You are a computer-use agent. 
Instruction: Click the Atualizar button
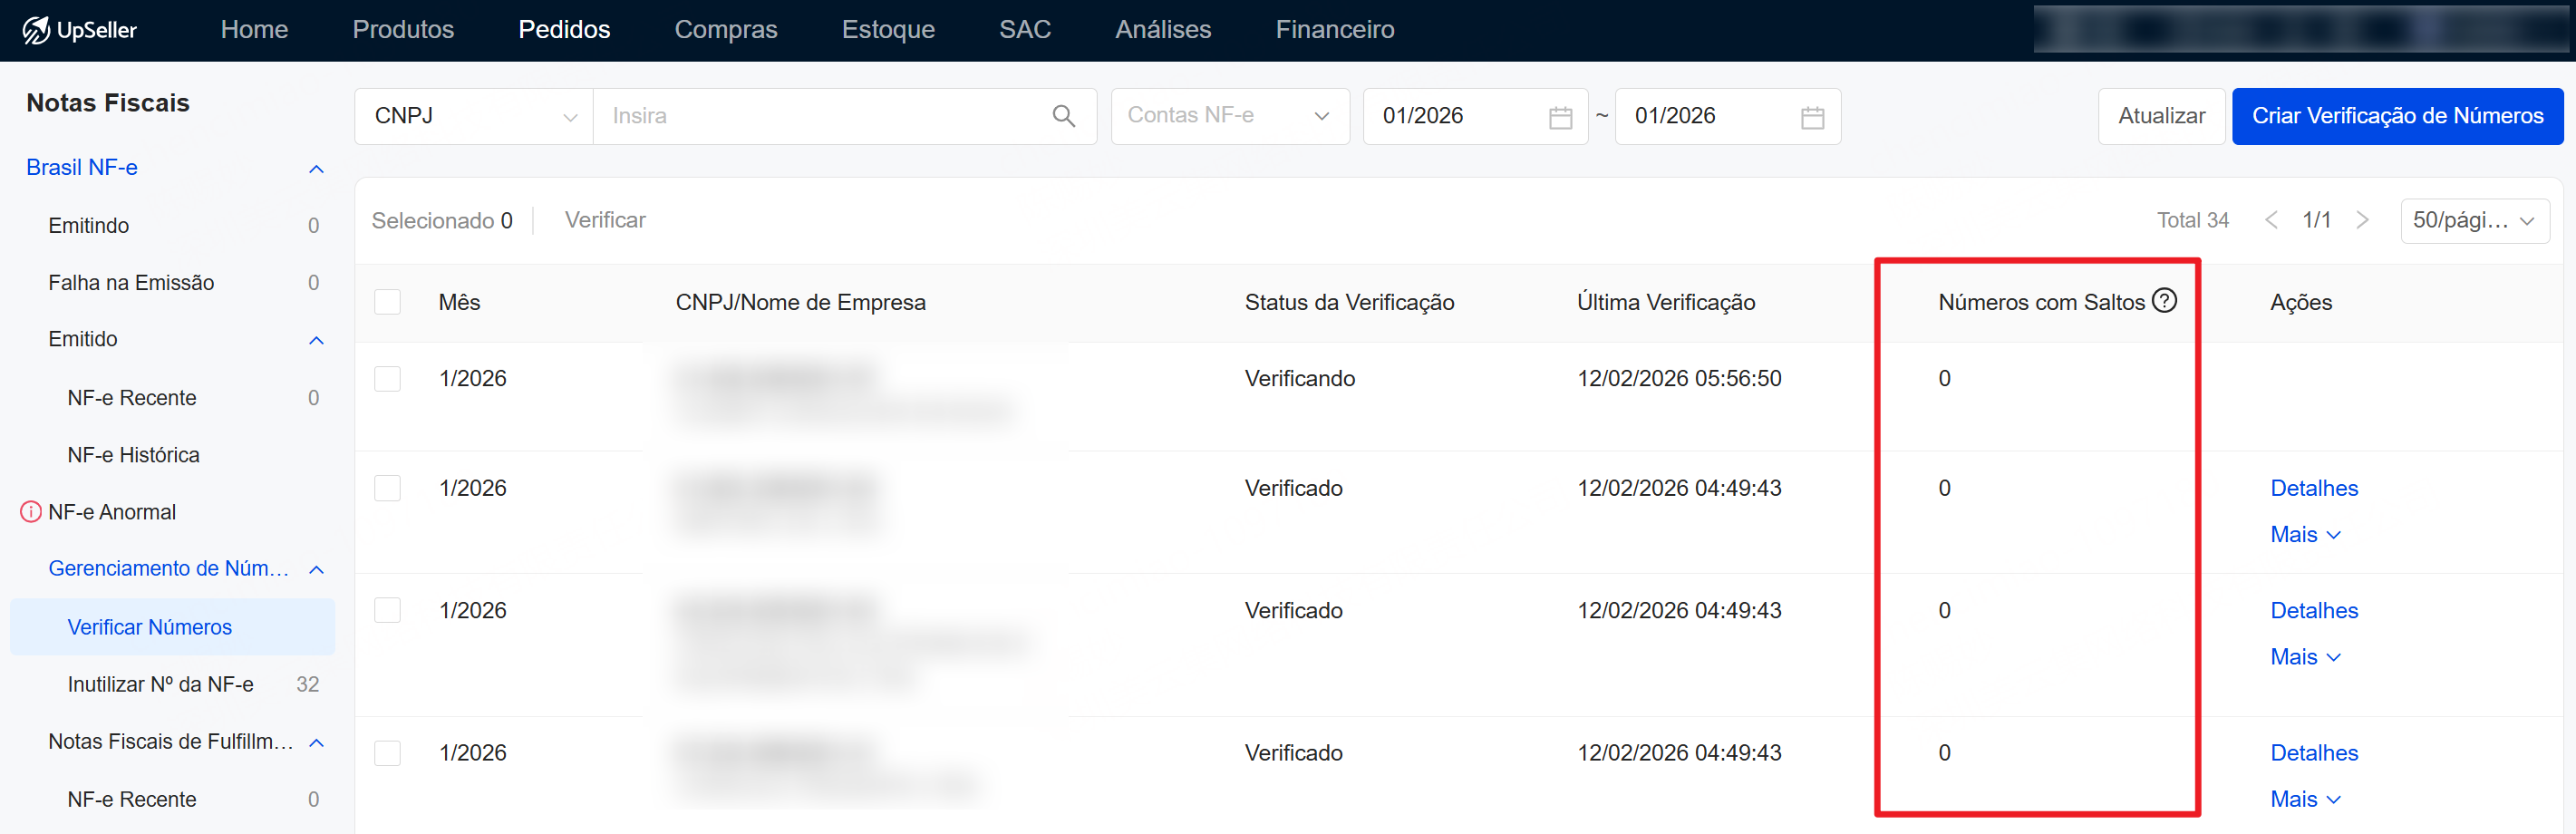2160,116
